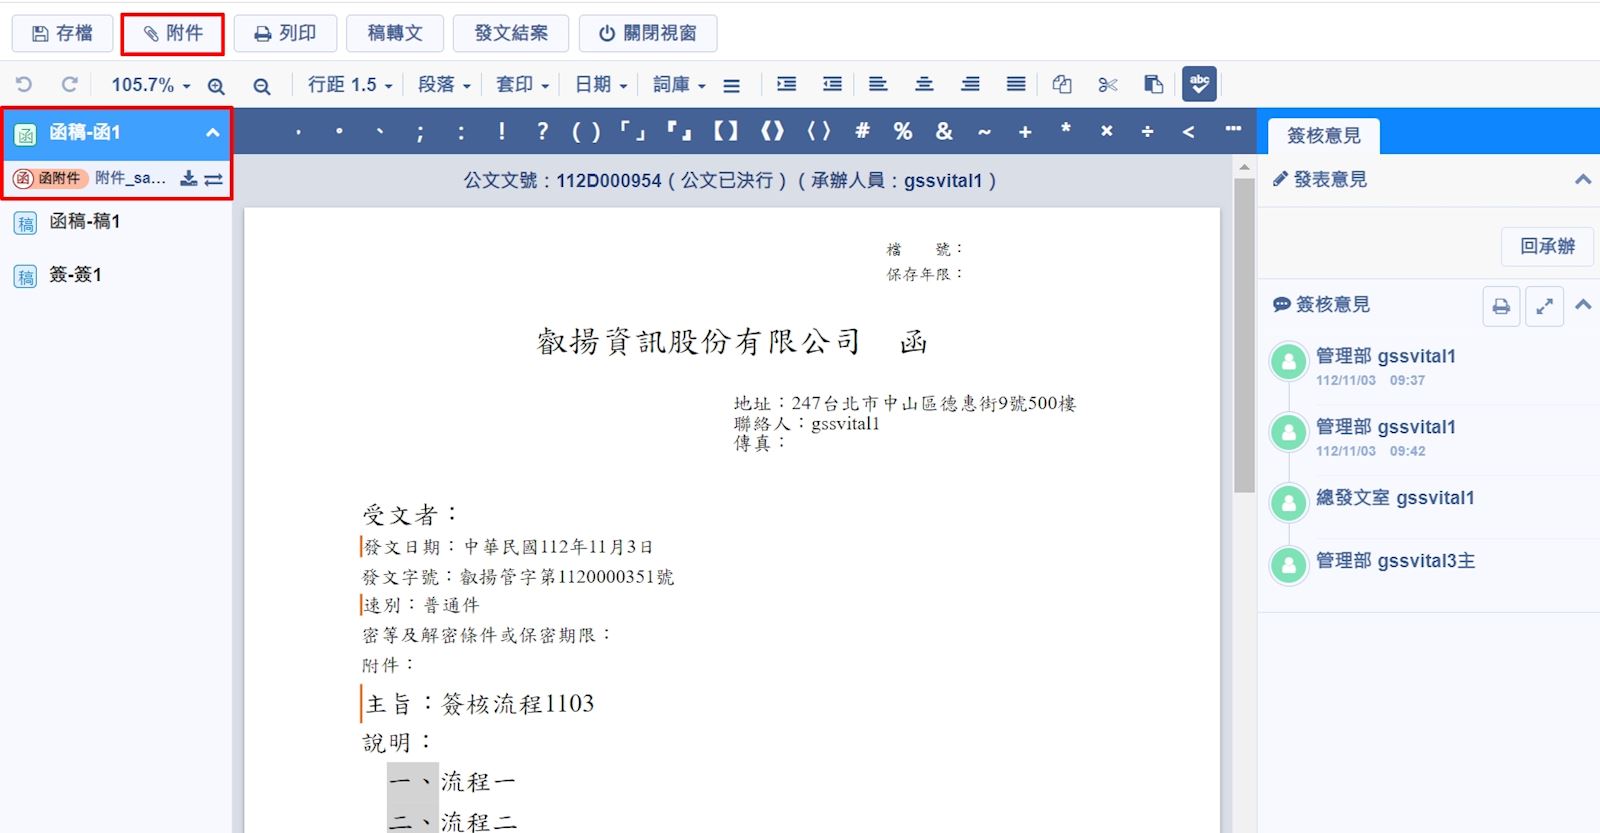
Task: Click the document vertical scrollbar
Action: 1244,335
